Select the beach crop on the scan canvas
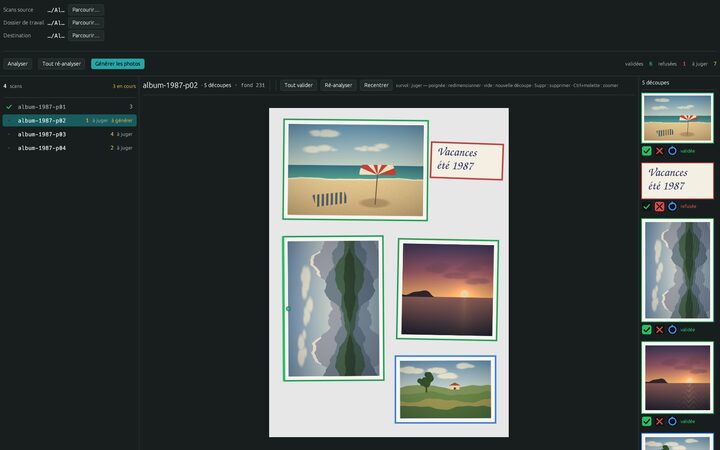This screenshot has height=450, width=720. tap(355, 170)
